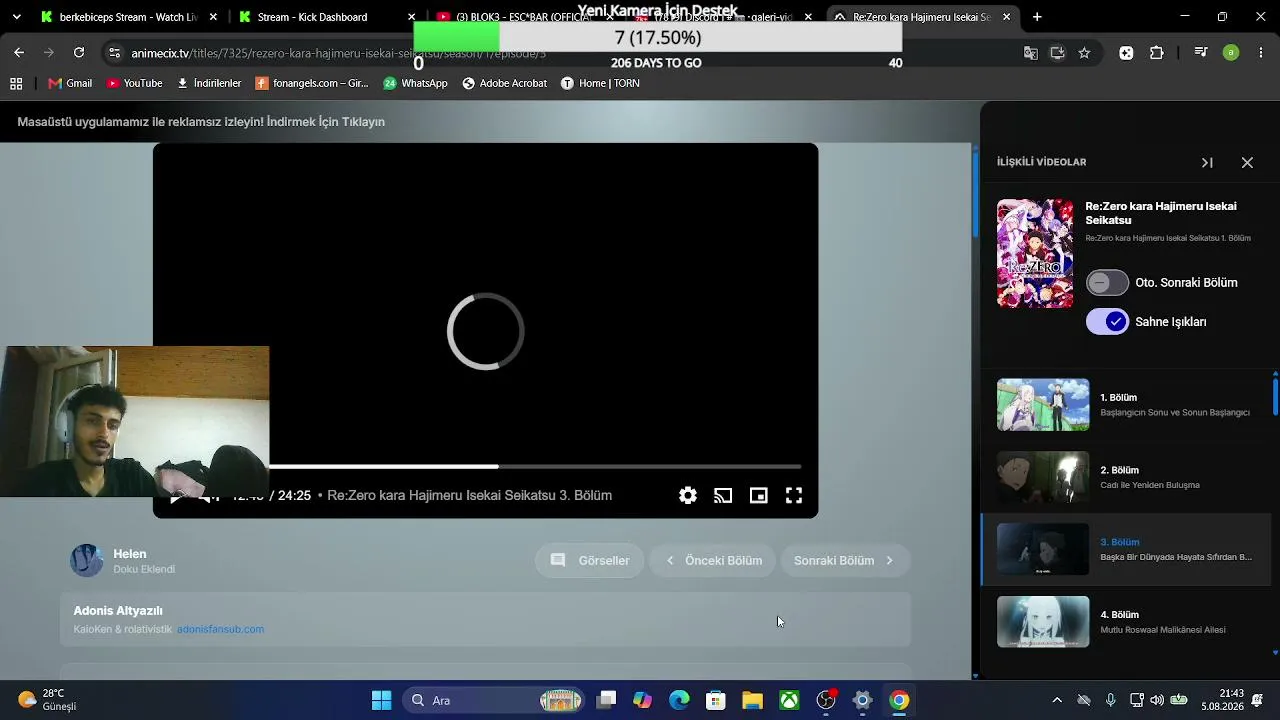
Task: View site information icon in address bar
Action: click(x=114, y=53)
